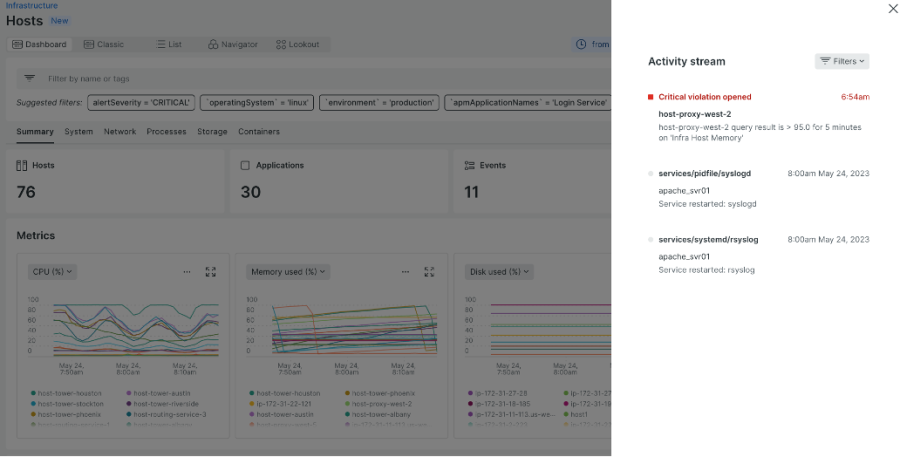Open the CPU (%) metric dropdown

point(54,272)
